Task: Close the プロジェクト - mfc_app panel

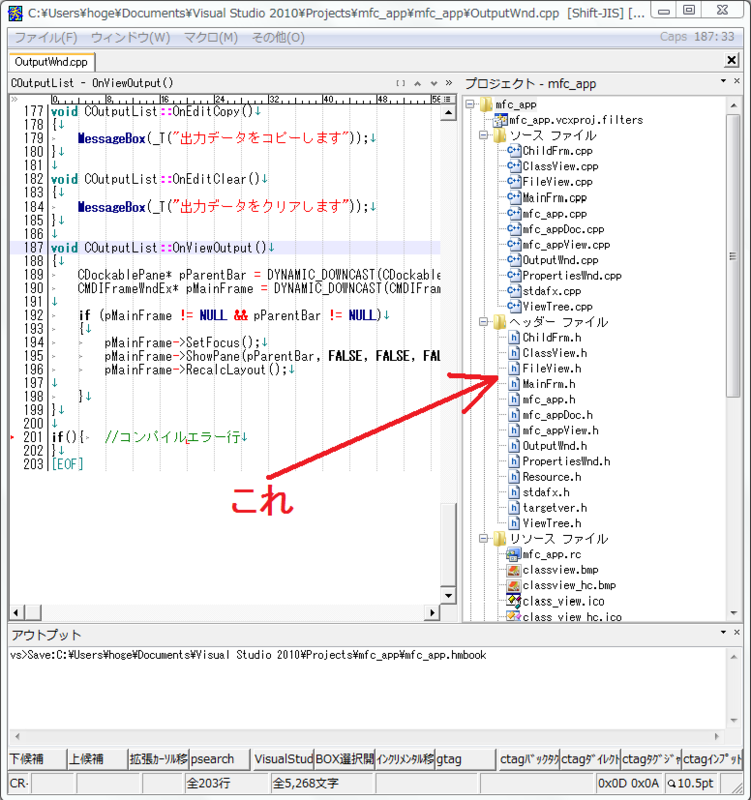Action: coord(737,81)
